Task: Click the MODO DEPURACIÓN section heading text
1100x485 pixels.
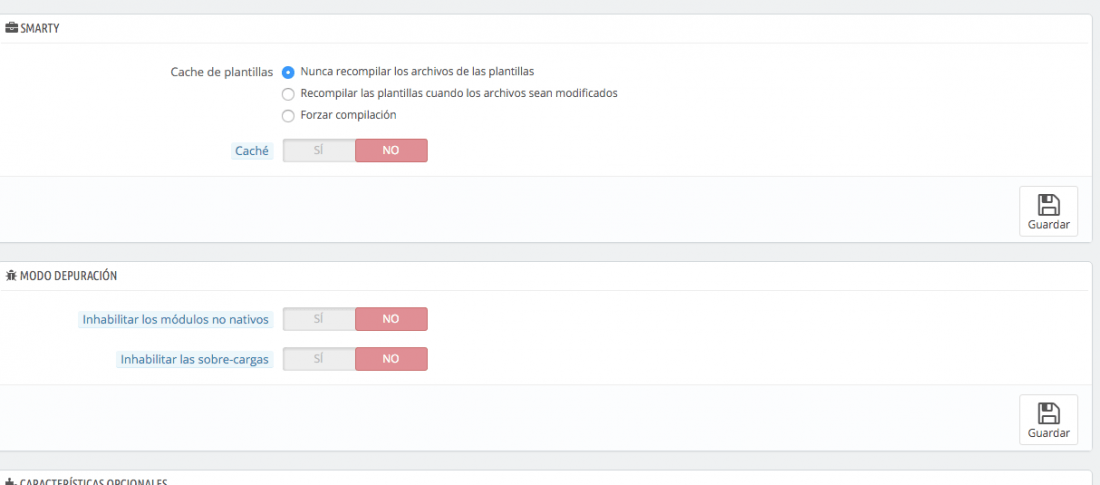Action: click(x=68, y=276)
